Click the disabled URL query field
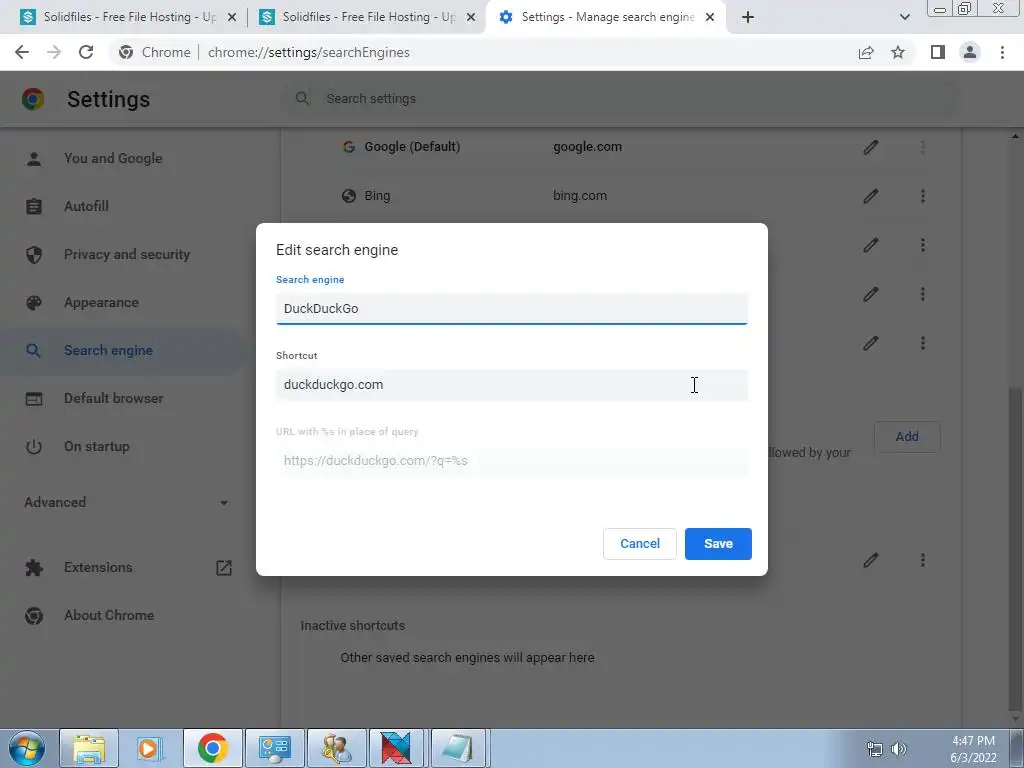1024x768 pixels. [511, 460]
